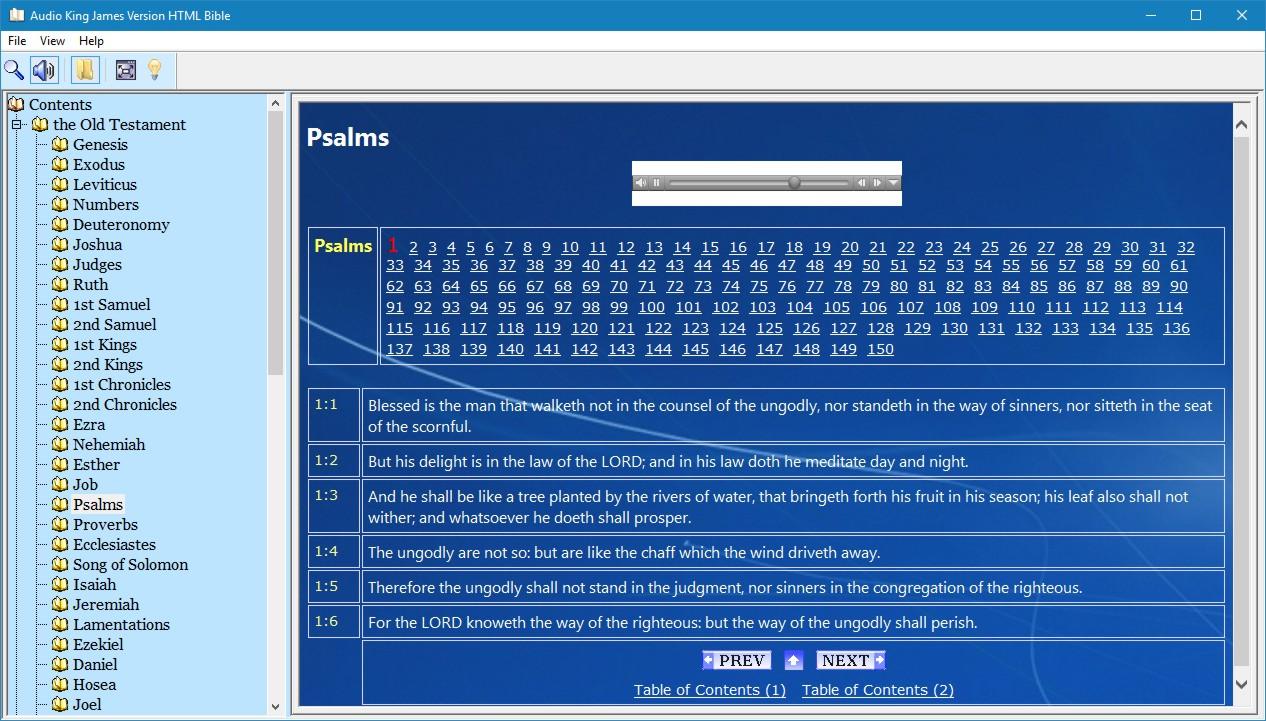Go to Psalm chapter 150 link

coord(880,350)
